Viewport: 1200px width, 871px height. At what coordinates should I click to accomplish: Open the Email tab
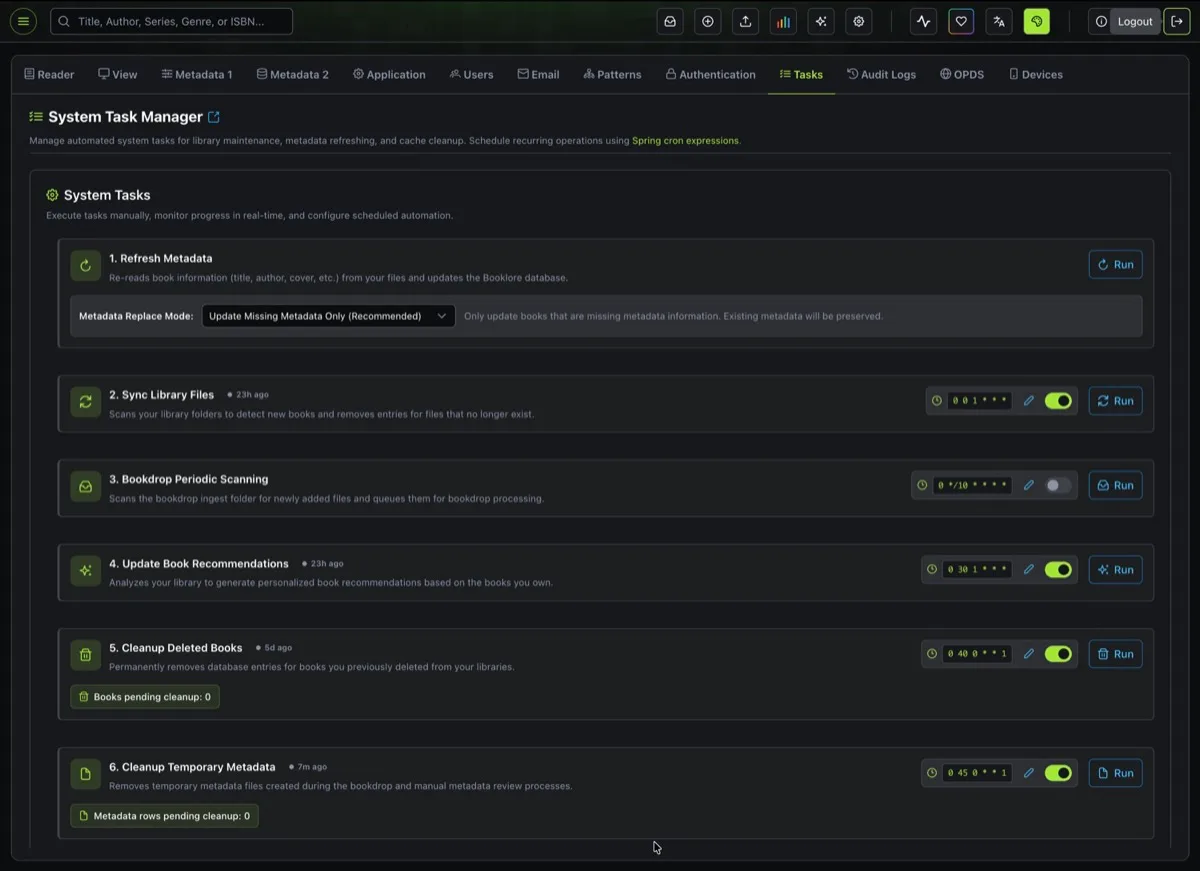538,74
